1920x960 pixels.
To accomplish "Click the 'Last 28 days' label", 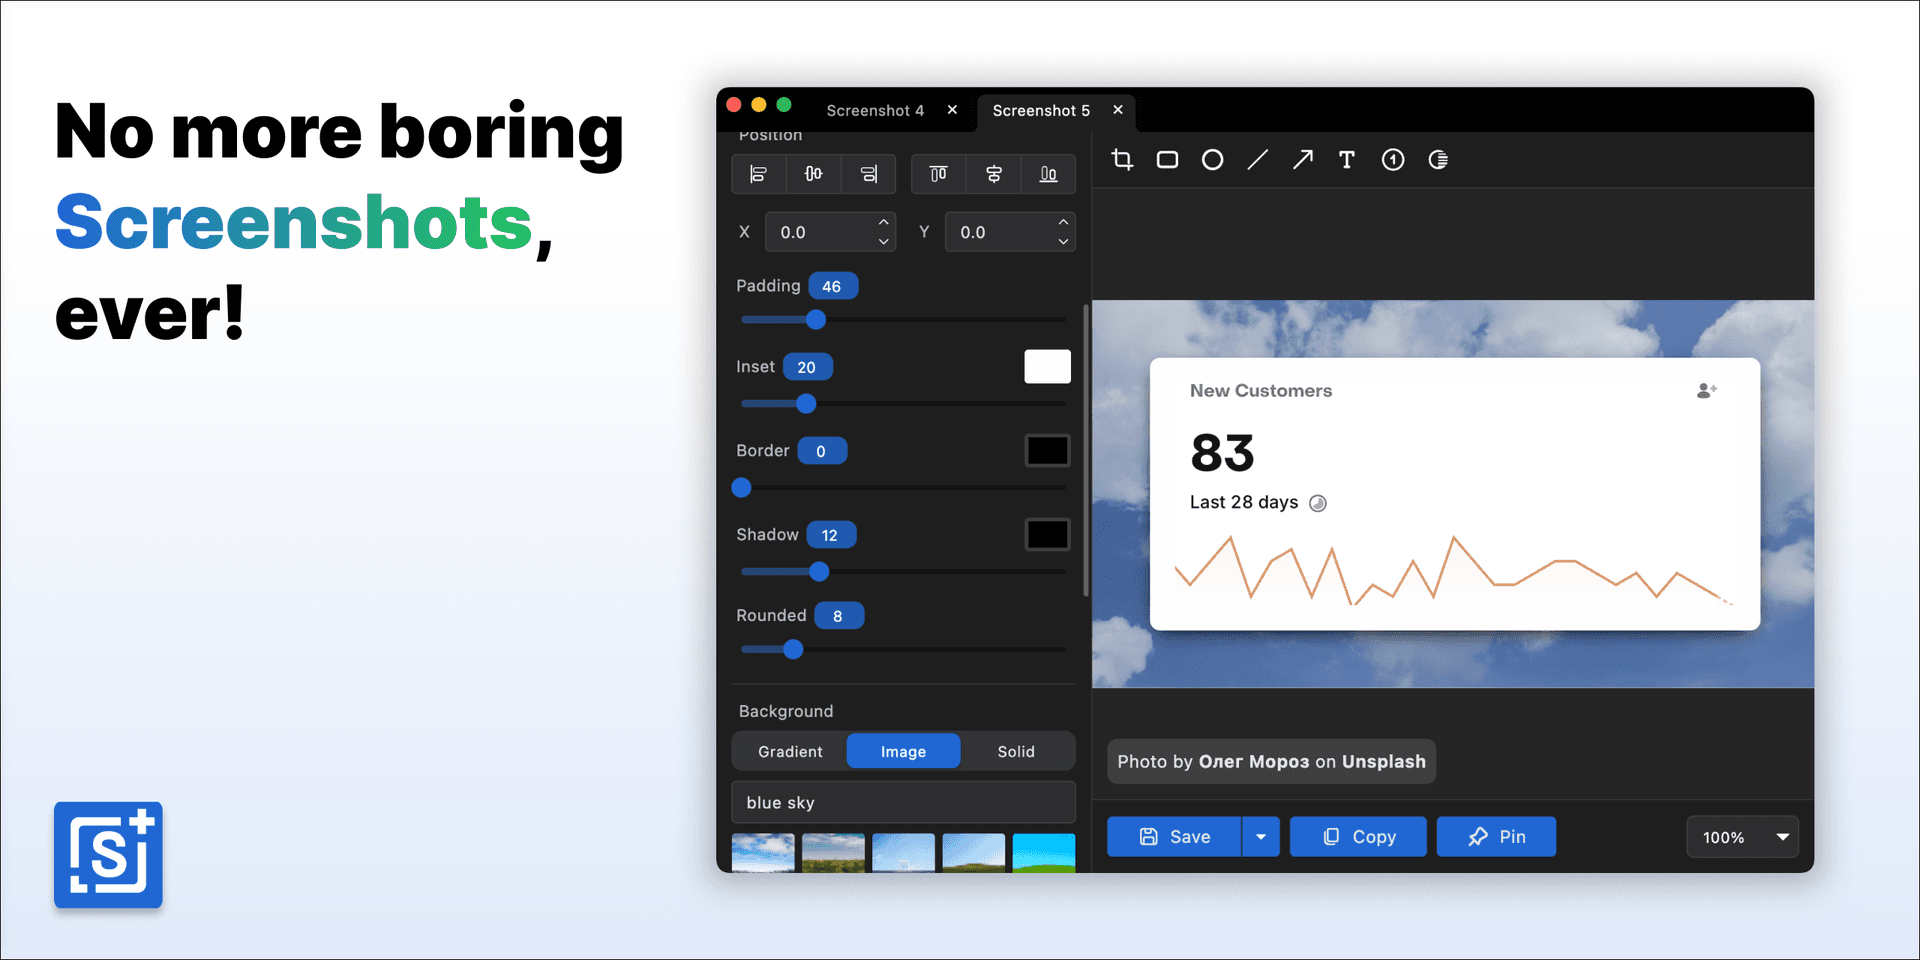I will pyautogui.click(x=1244, y=502).
